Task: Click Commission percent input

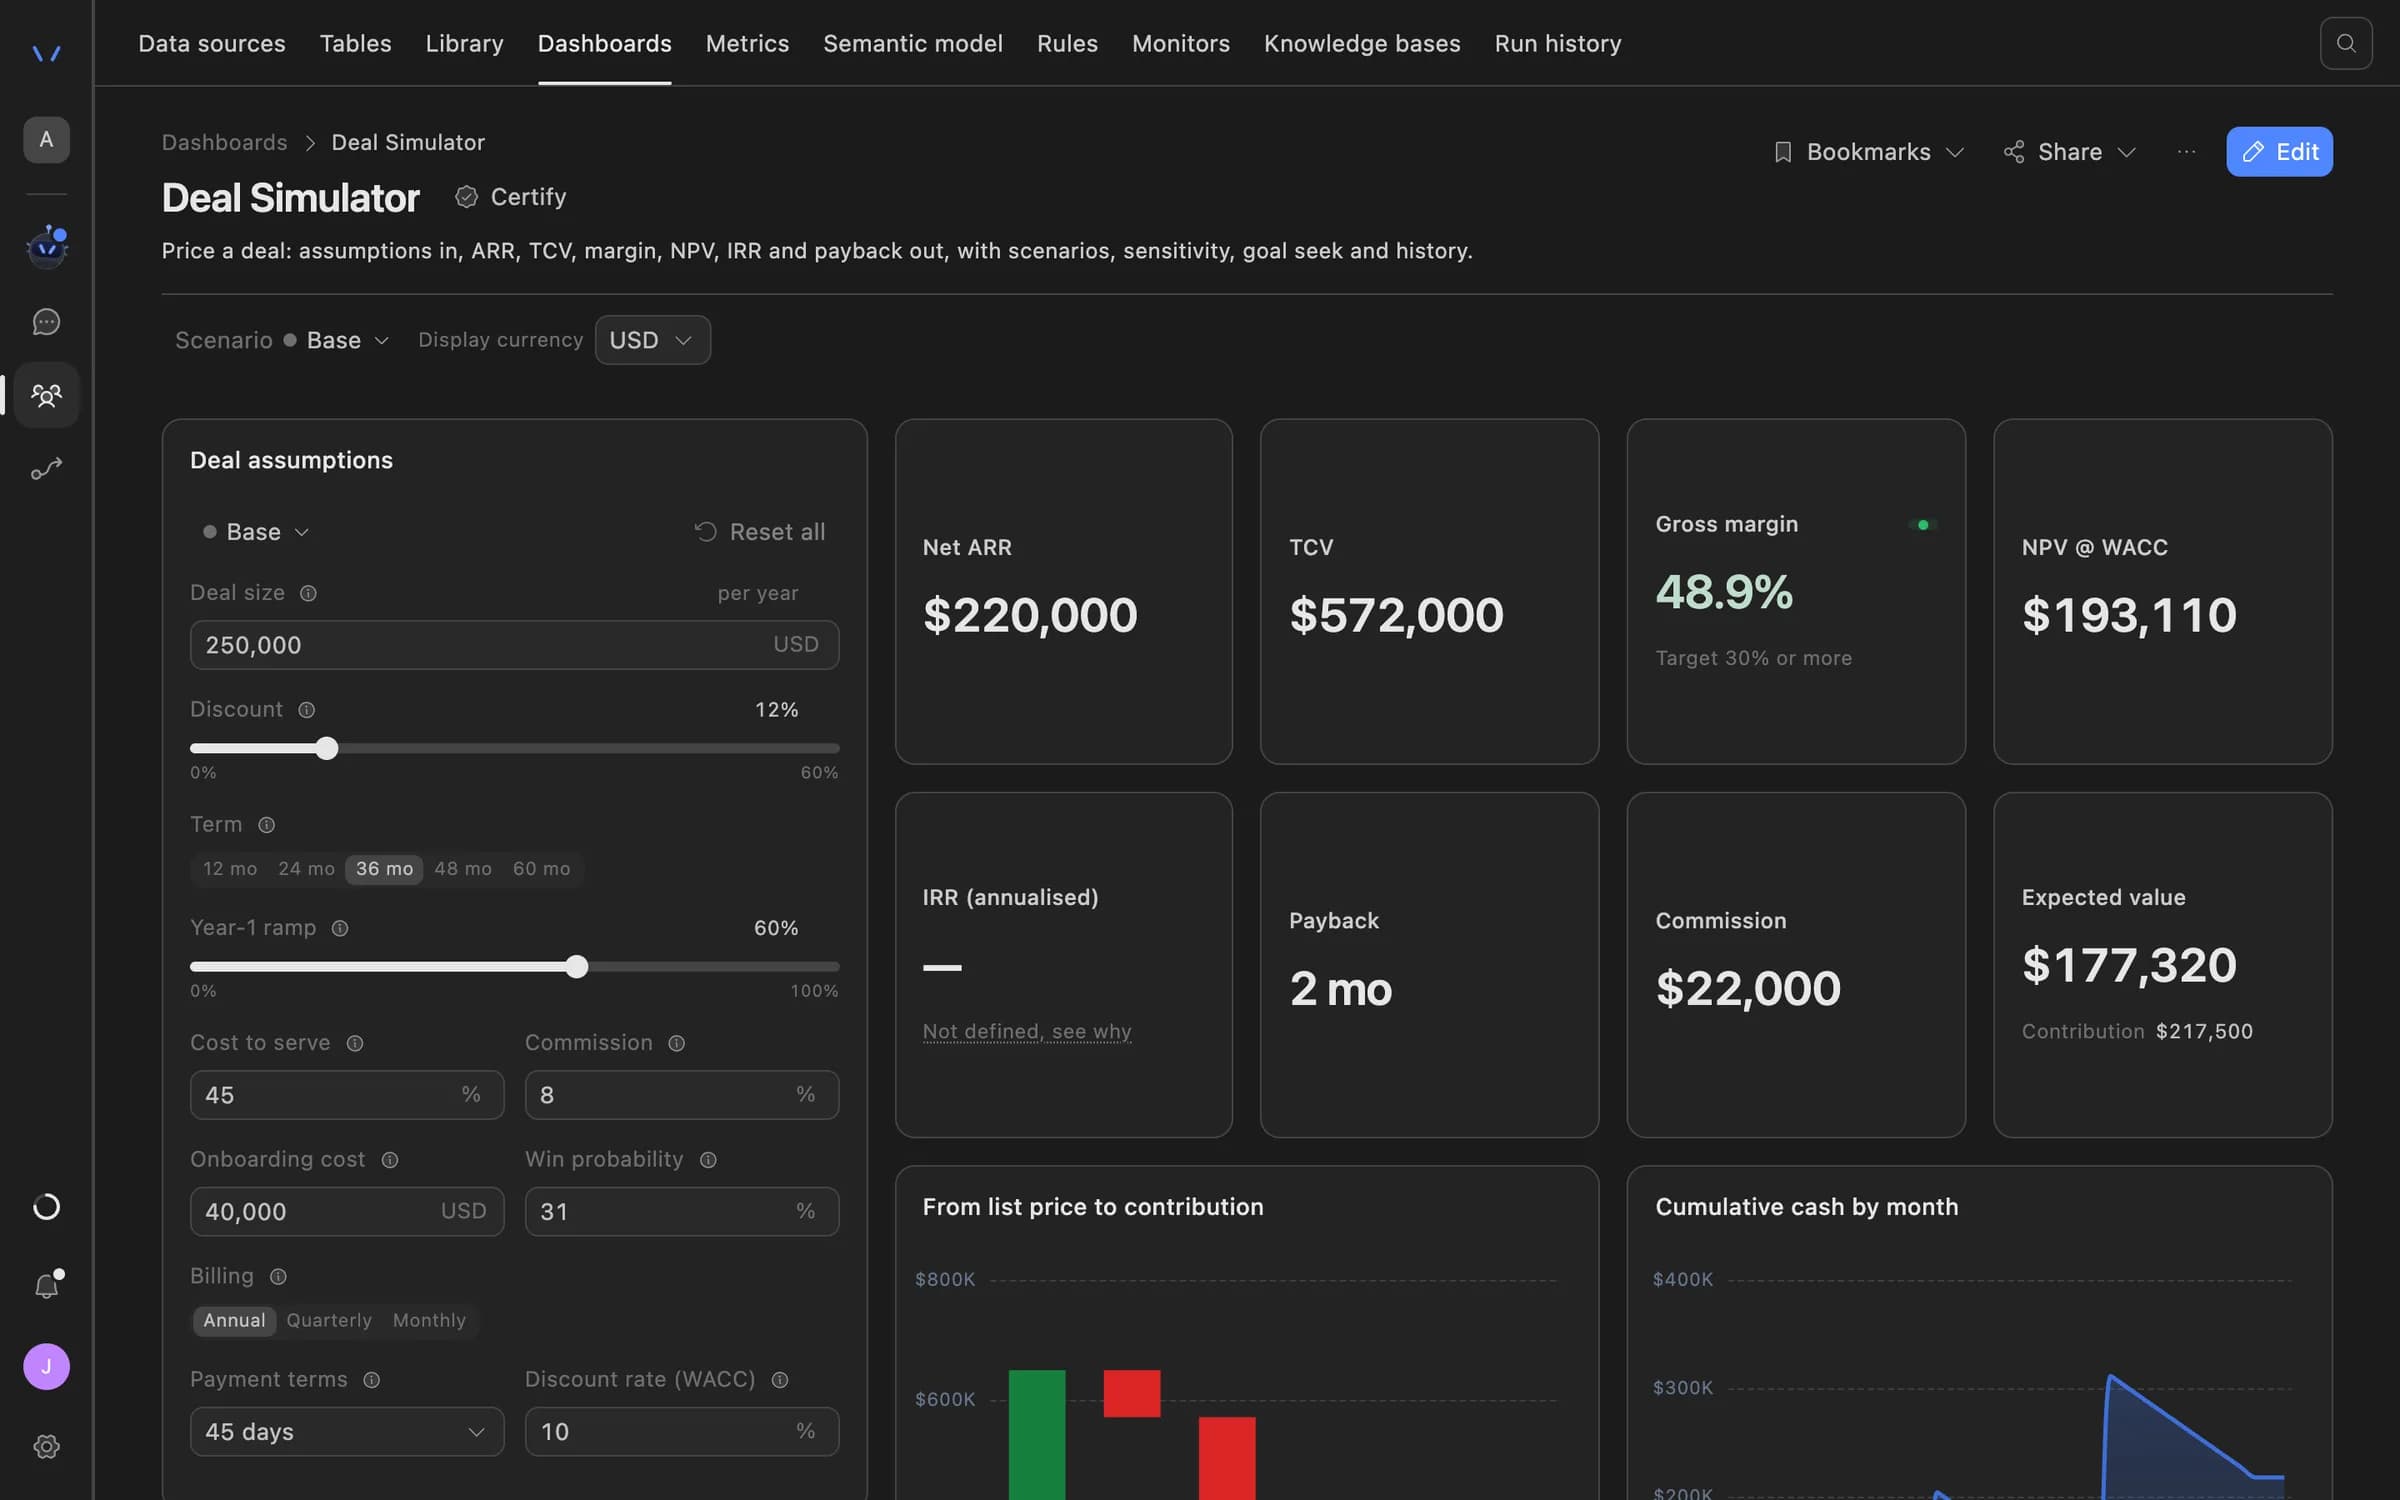Action: coord(682,1095)
